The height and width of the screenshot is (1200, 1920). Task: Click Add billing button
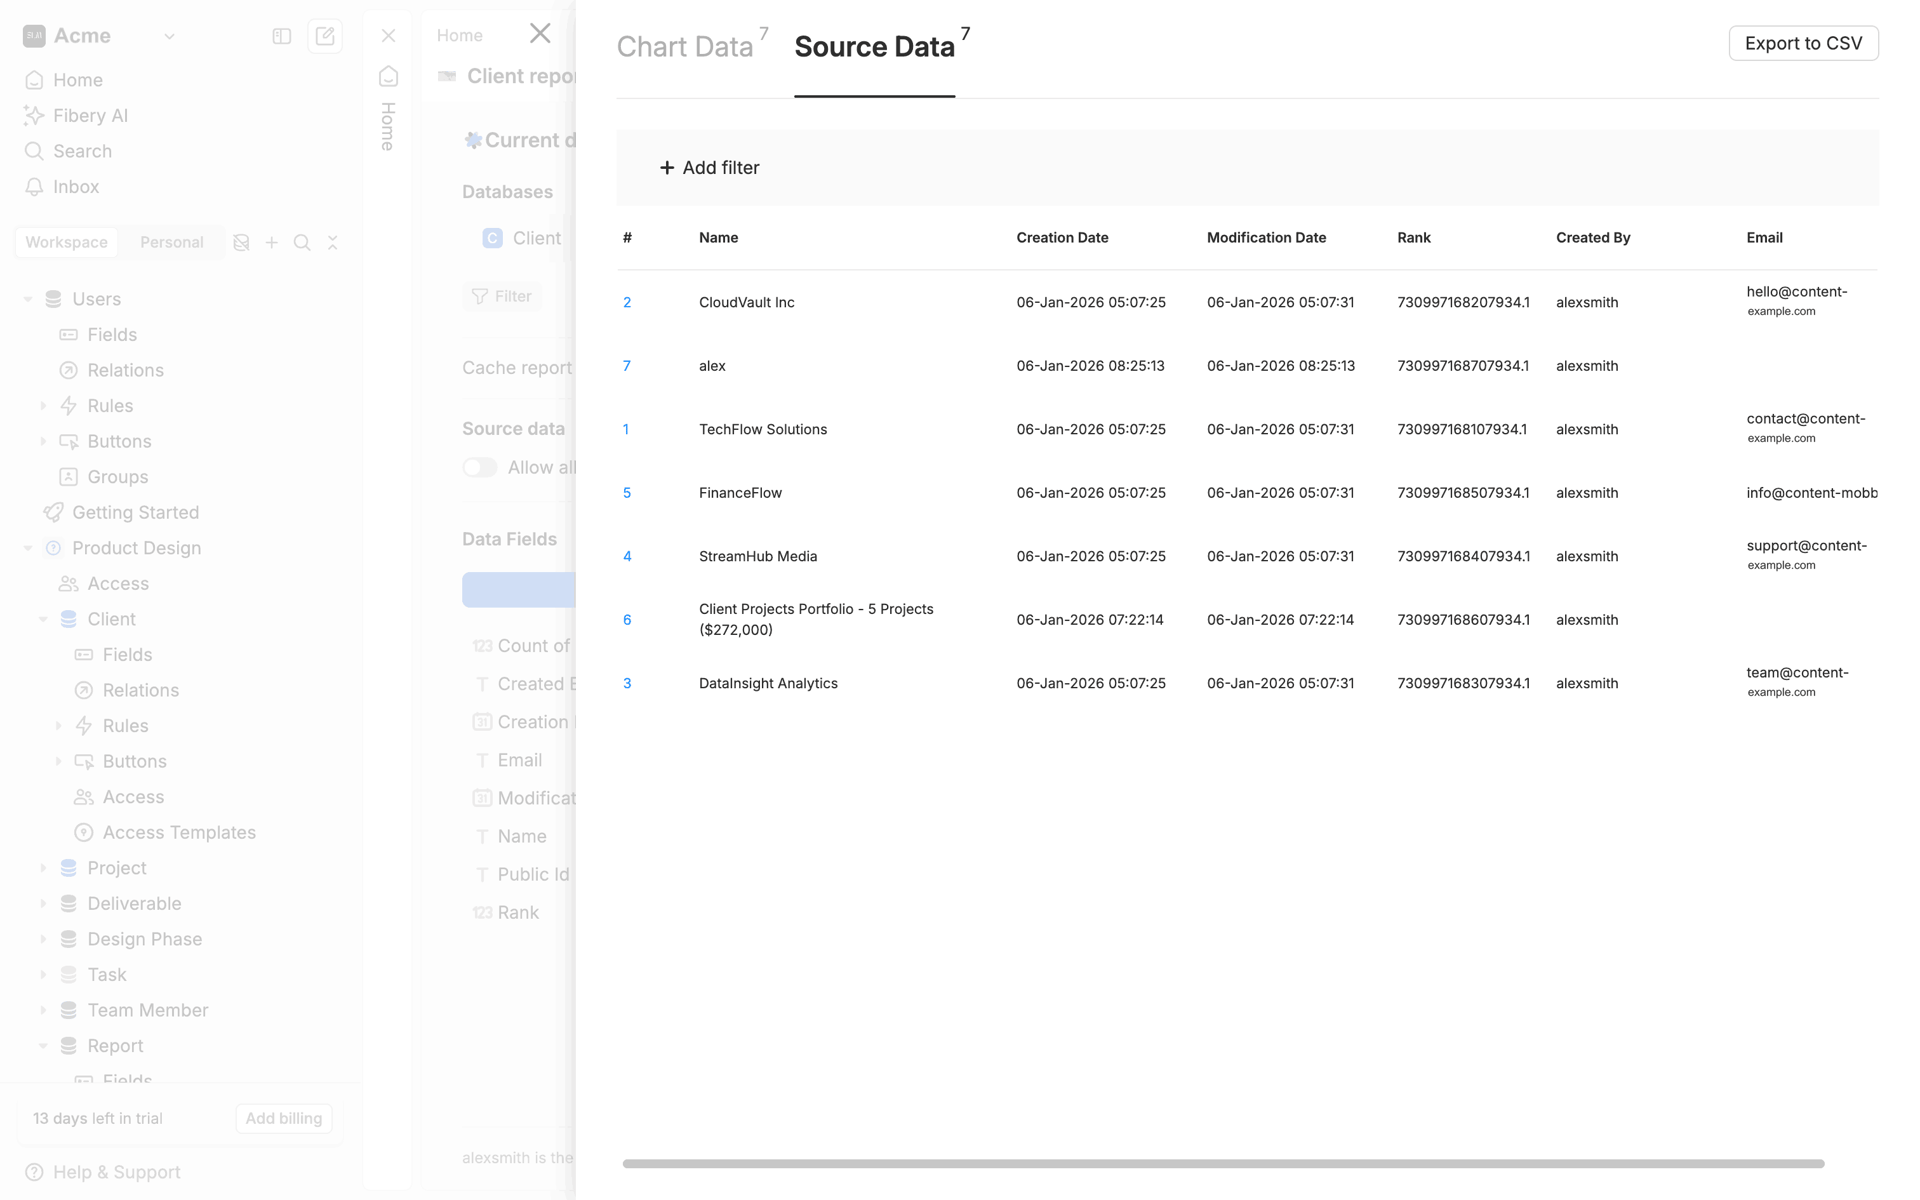click(284, 1118)
